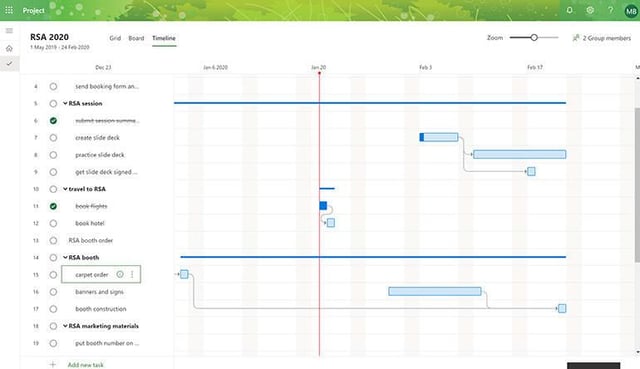Screen dimensions: 640x369
Task: Collapse the RSA session group
Action: tap(65, 103)
